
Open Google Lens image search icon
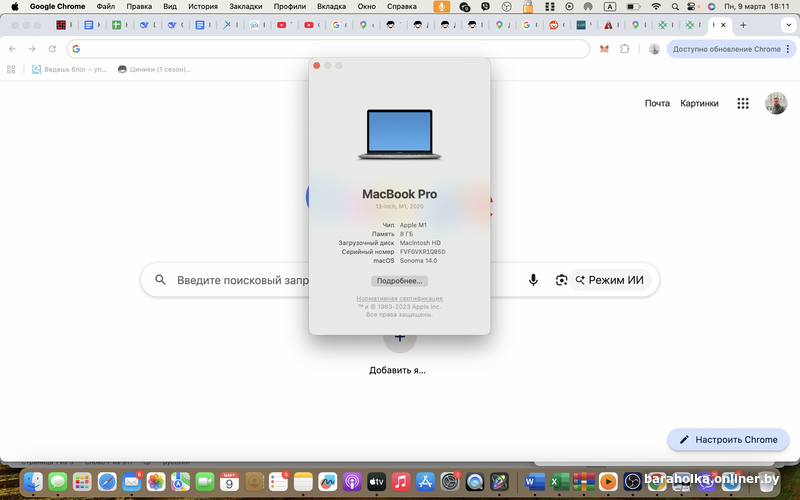(561, 280)
